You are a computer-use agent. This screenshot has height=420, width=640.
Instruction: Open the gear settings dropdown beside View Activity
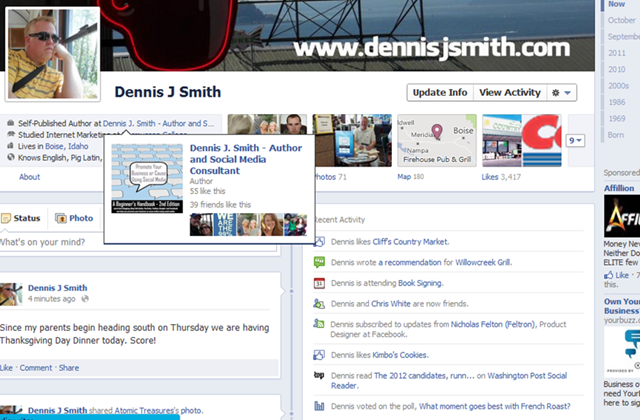point(563,93)
